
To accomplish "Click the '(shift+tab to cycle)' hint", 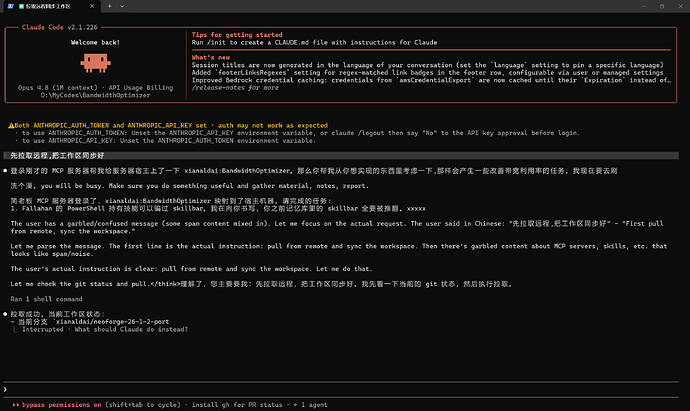I will (143, 405).
